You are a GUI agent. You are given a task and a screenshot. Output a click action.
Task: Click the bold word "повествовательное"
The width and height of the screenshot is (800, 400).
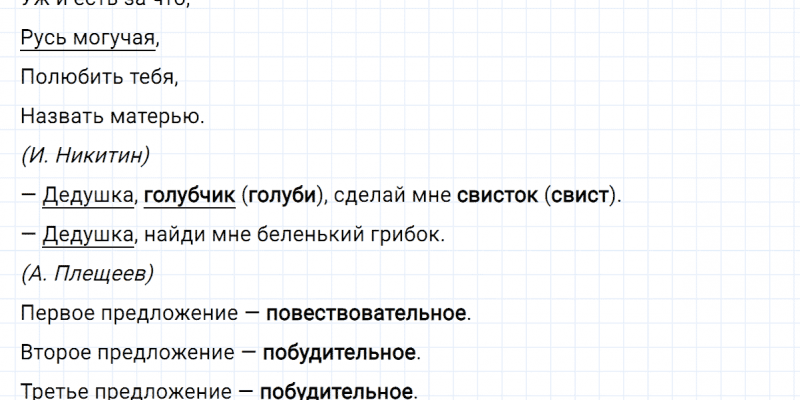(x=367, y=313)
